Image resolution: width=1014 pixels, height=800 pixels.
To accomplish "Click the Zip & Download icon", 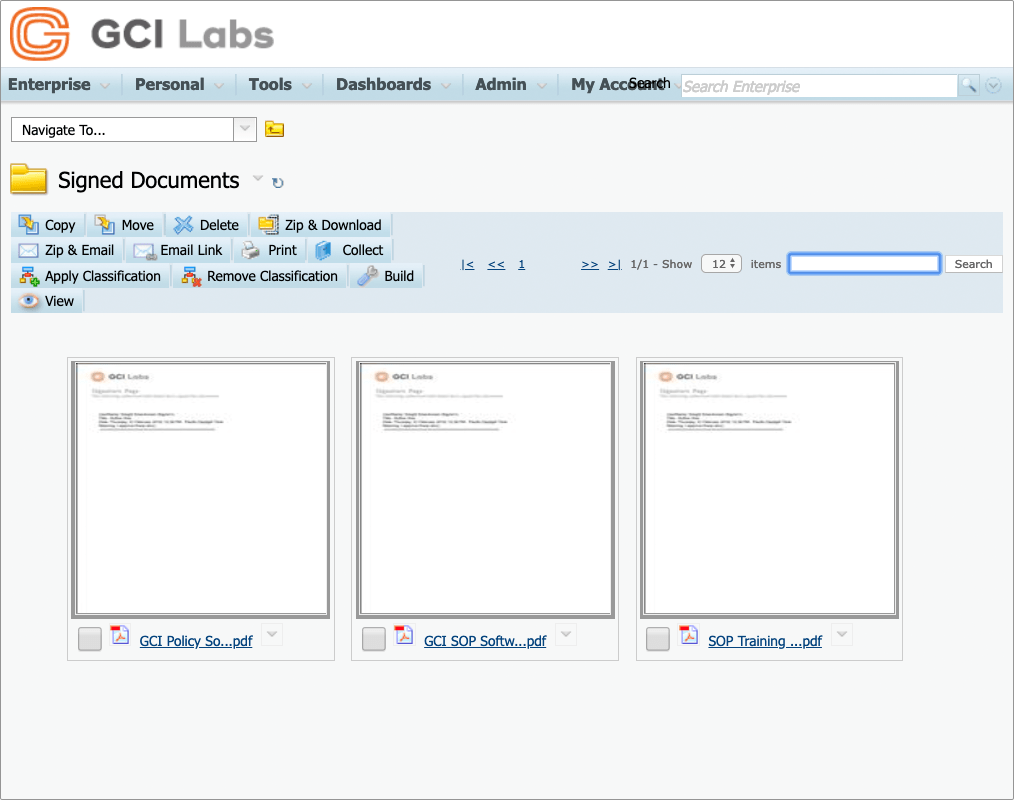I will tap(268, 224).
